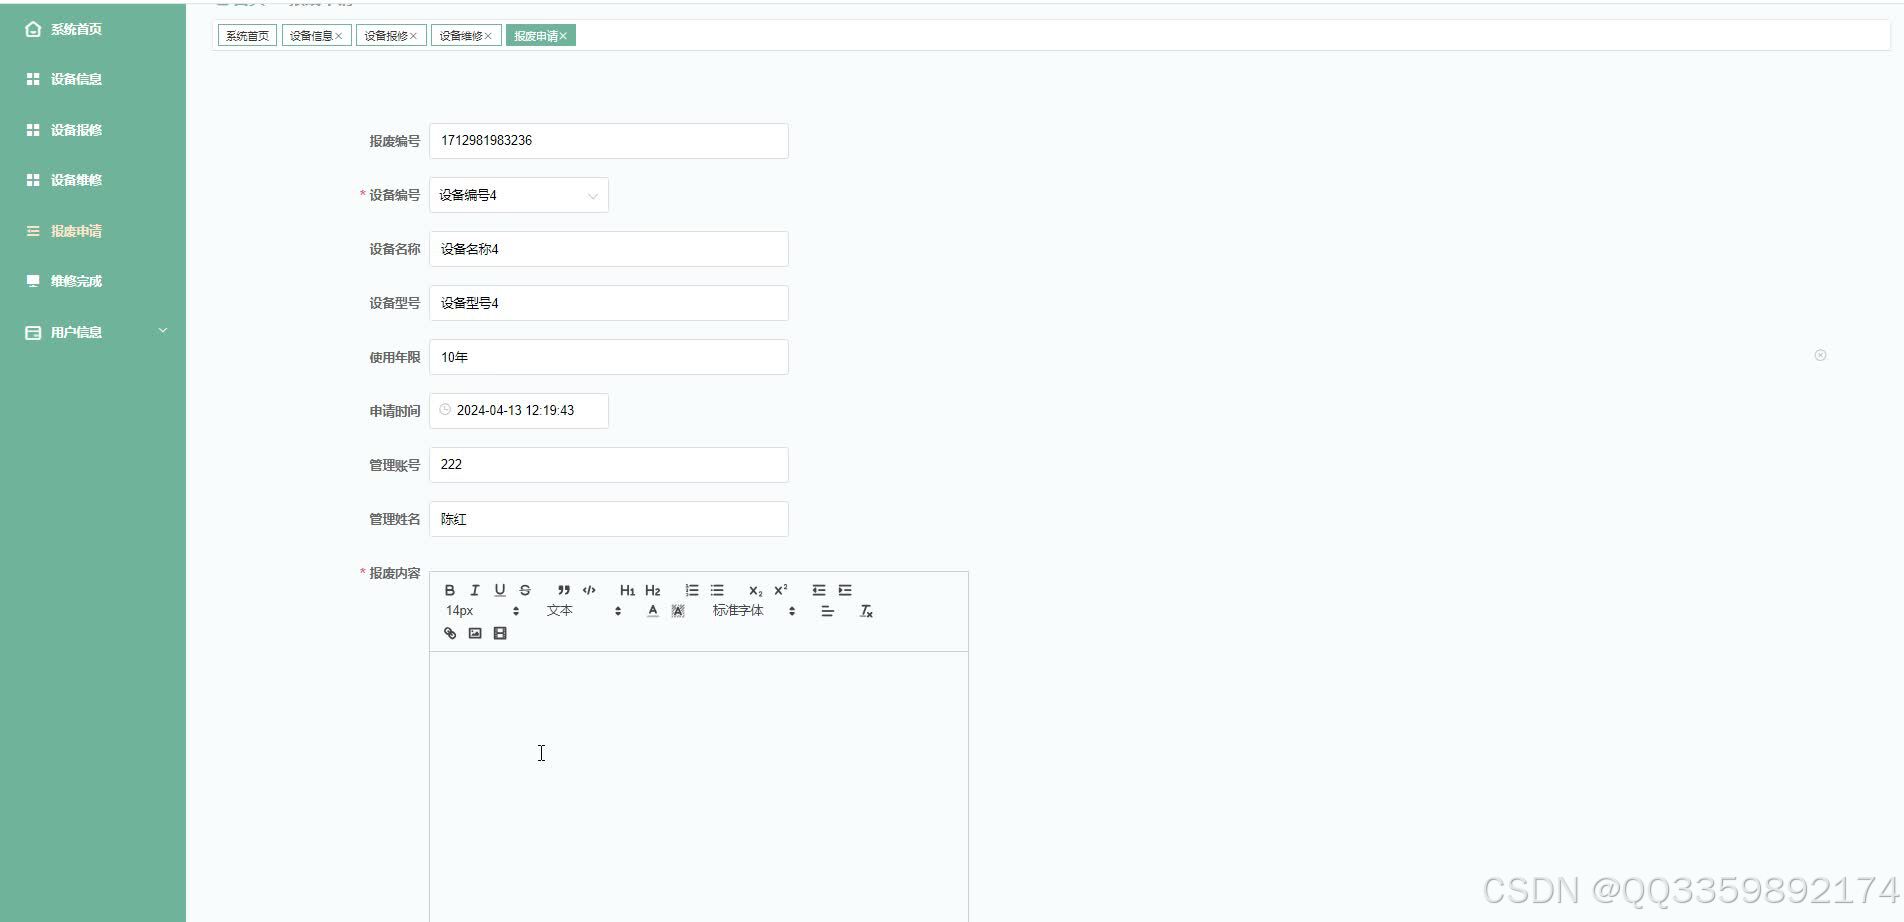The image size is (1904, 922).
Task: Close the 设备信息 tab
Action: point(339,36)
